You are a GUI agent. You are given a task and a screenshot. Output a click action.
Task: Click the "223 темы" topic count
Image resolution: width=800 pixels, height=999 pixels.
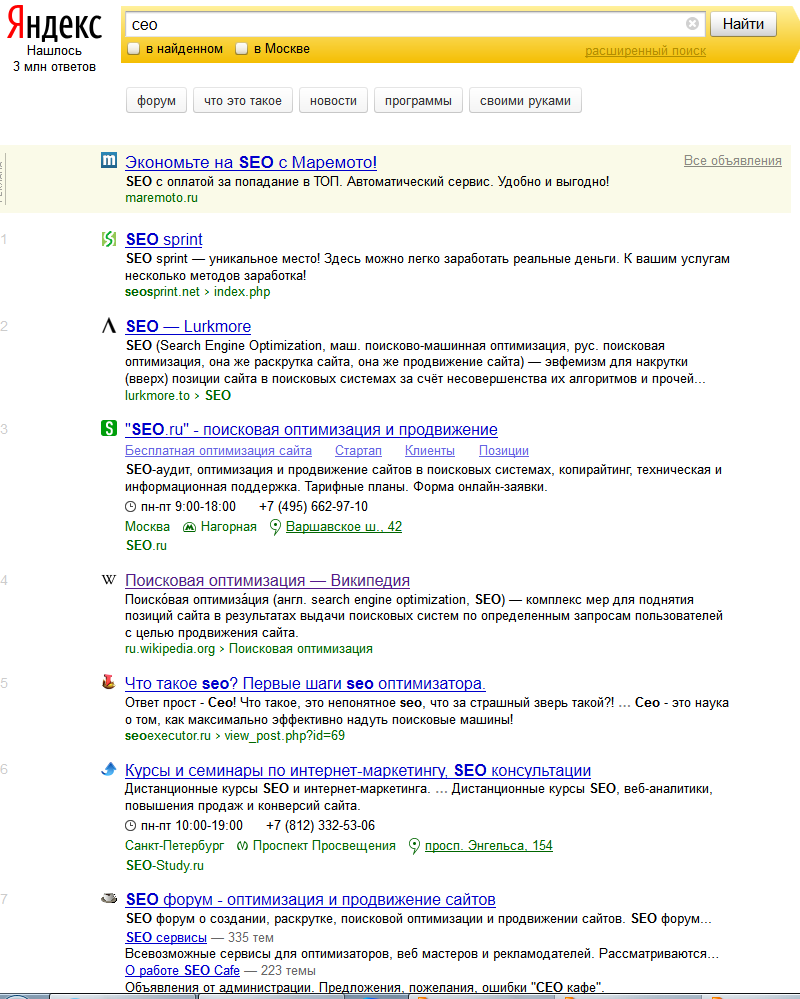point(289,971)
